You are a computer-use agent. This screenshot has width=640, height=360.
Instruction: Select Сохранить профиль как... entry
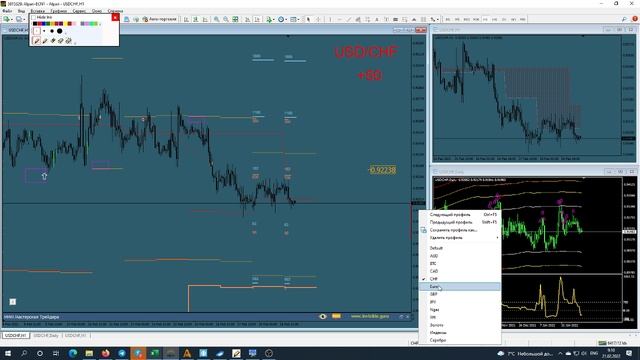click(x=460, y=230)
